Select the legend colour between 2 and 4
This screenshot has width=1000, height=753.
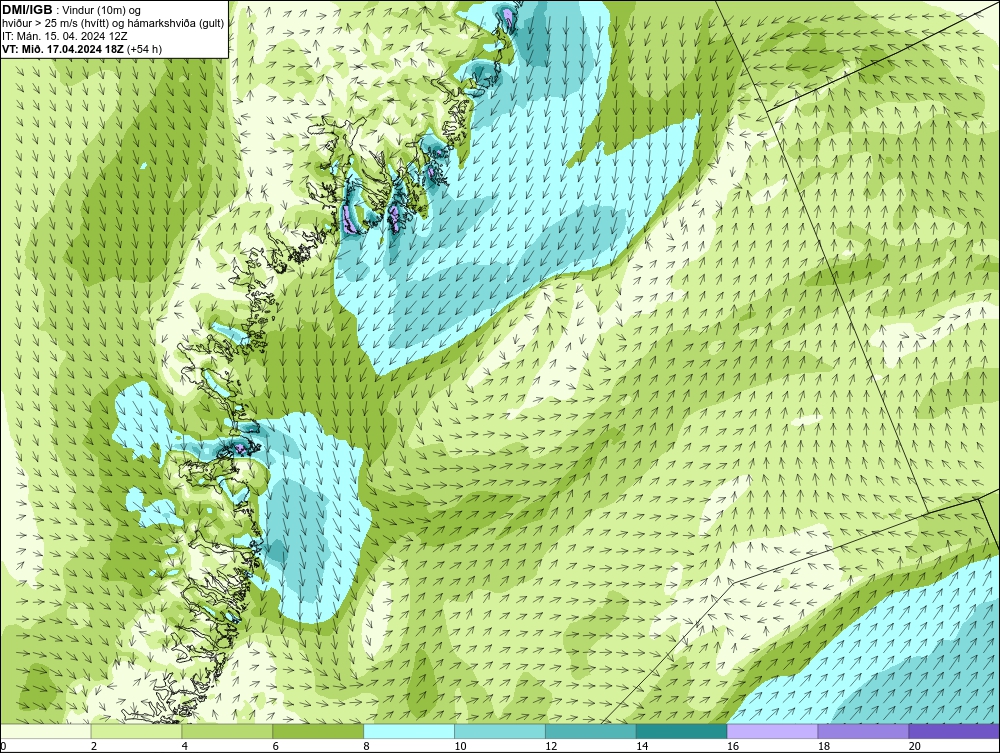136,731
